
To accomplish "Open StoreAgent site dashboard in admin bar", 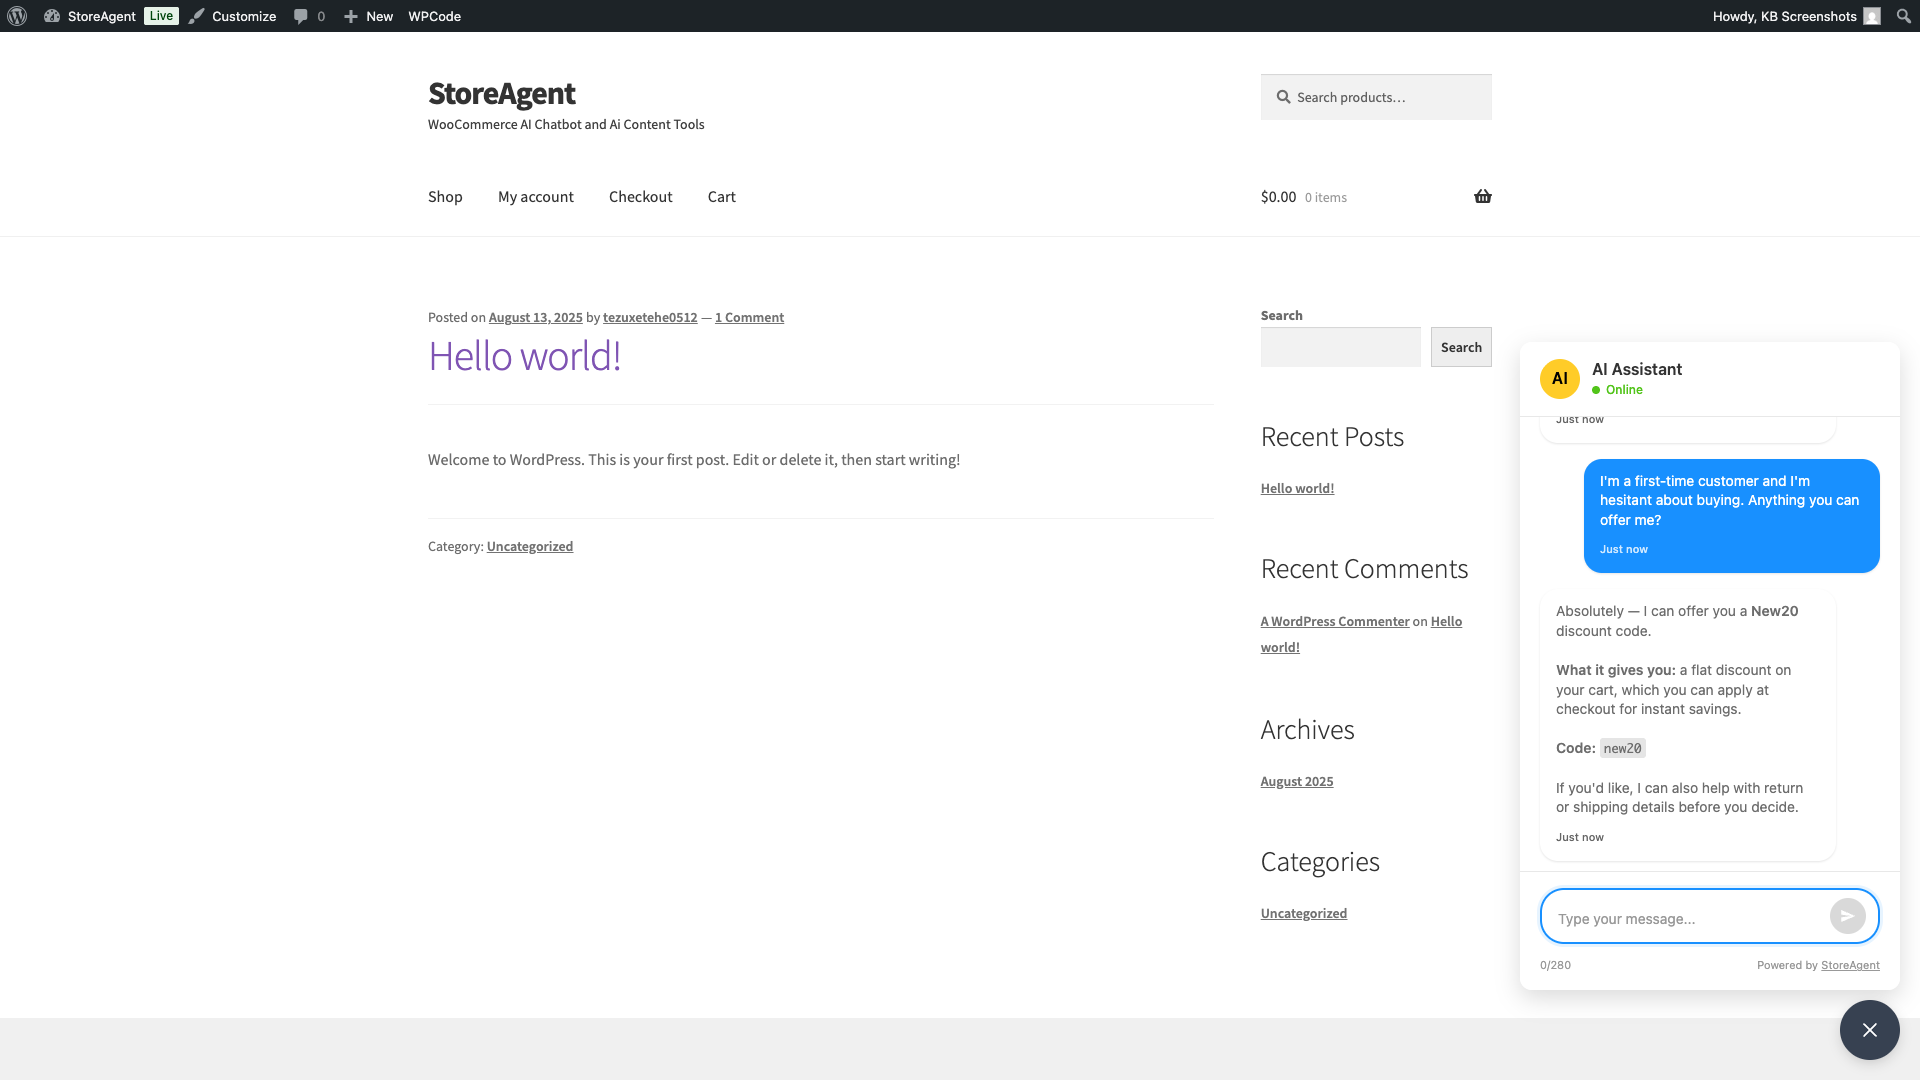I will pos(90,16).
